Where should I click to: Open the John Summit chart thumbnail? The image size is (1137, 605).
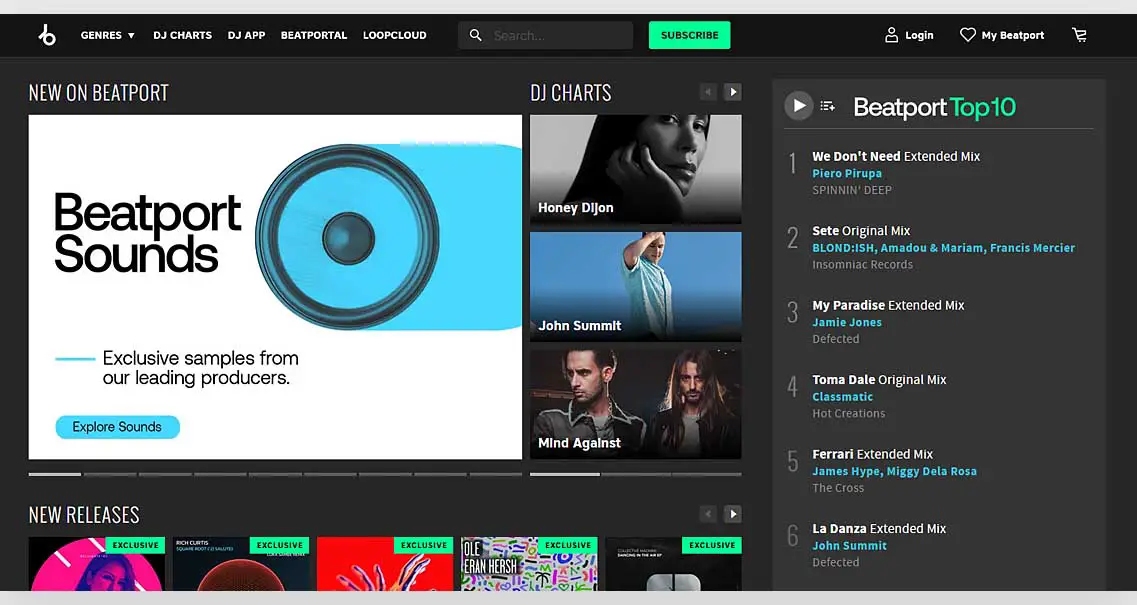click(635, 286)
